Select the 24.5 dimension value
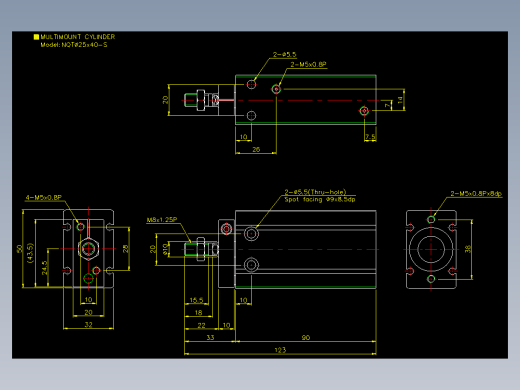 click(x=45, y=268)
